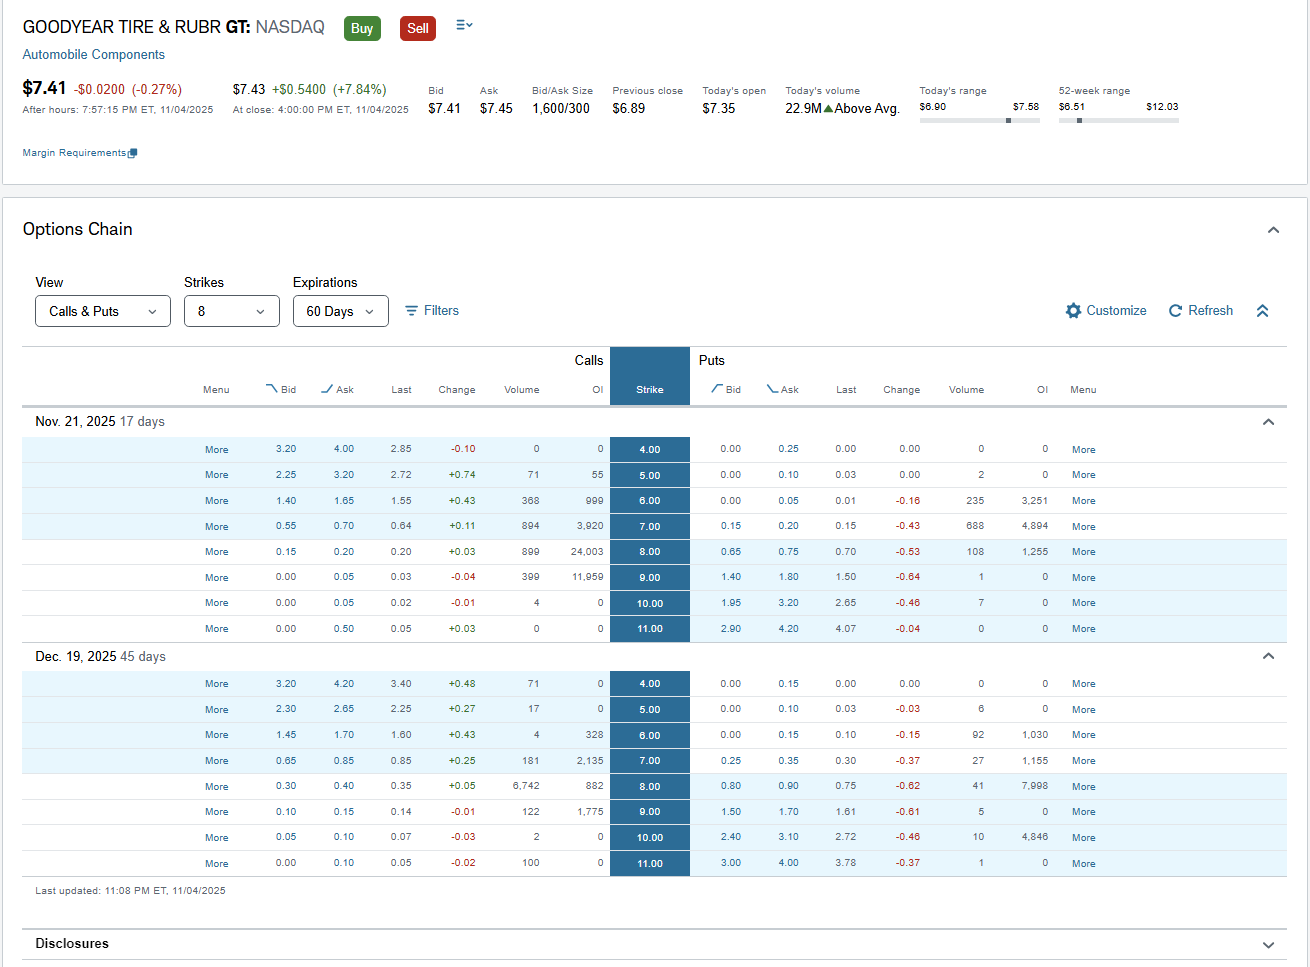Open the Filters button

(x=432, y=311)
